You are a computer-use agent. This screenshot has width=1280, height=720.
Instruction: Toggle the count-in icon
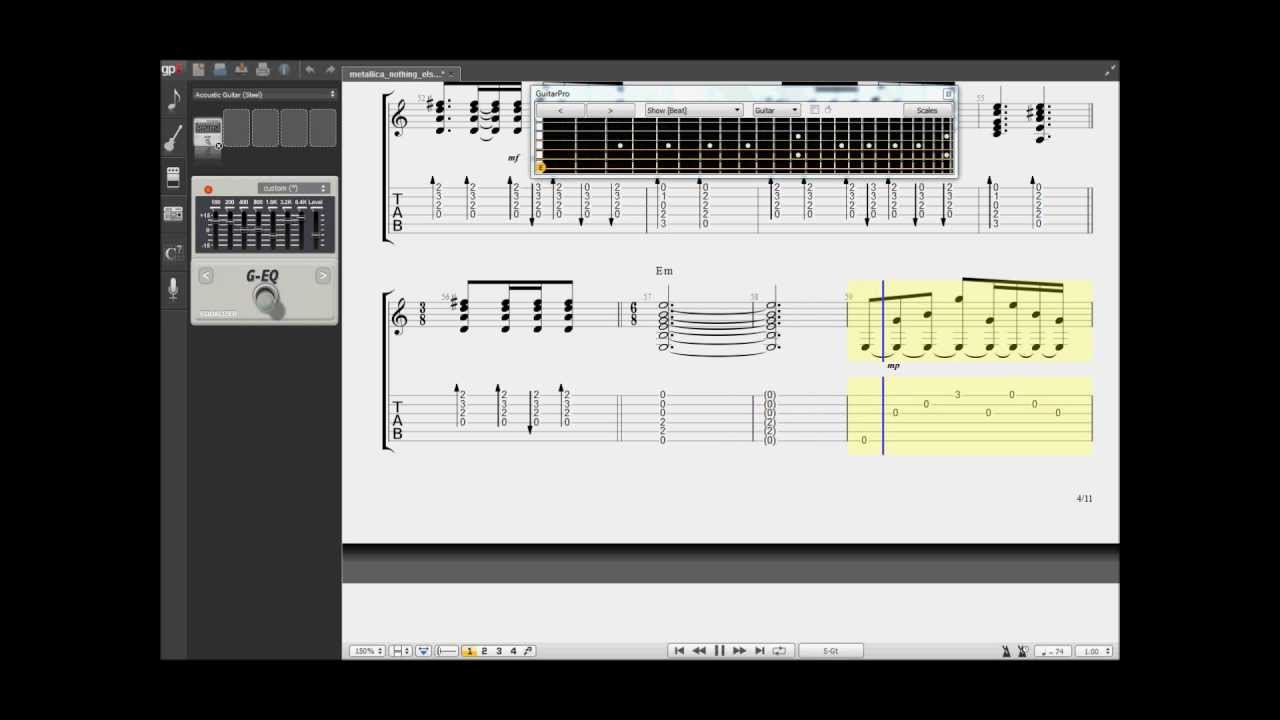[1023, 651]
